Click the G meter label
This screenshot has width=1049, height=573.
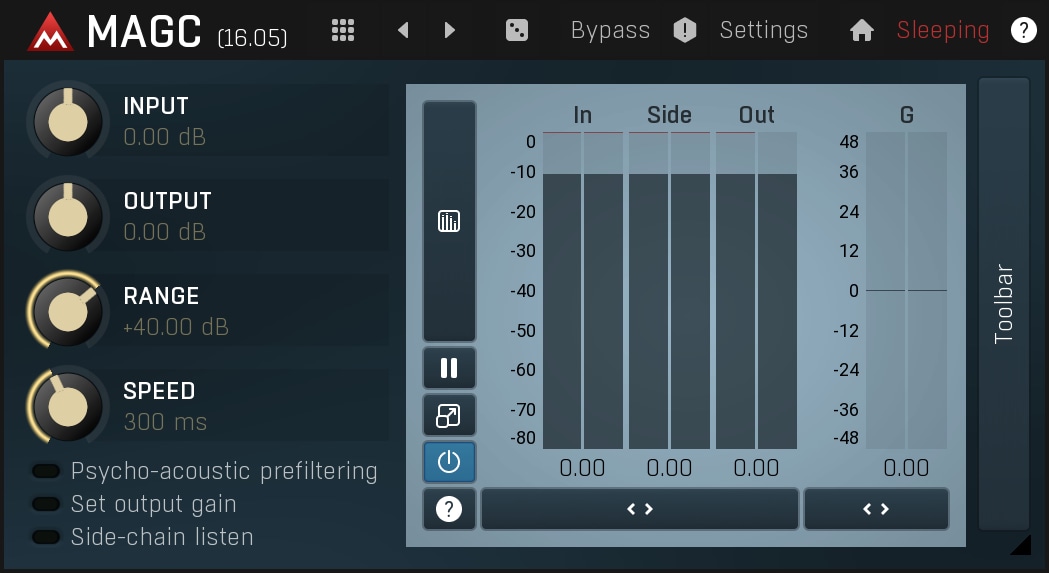907,115
